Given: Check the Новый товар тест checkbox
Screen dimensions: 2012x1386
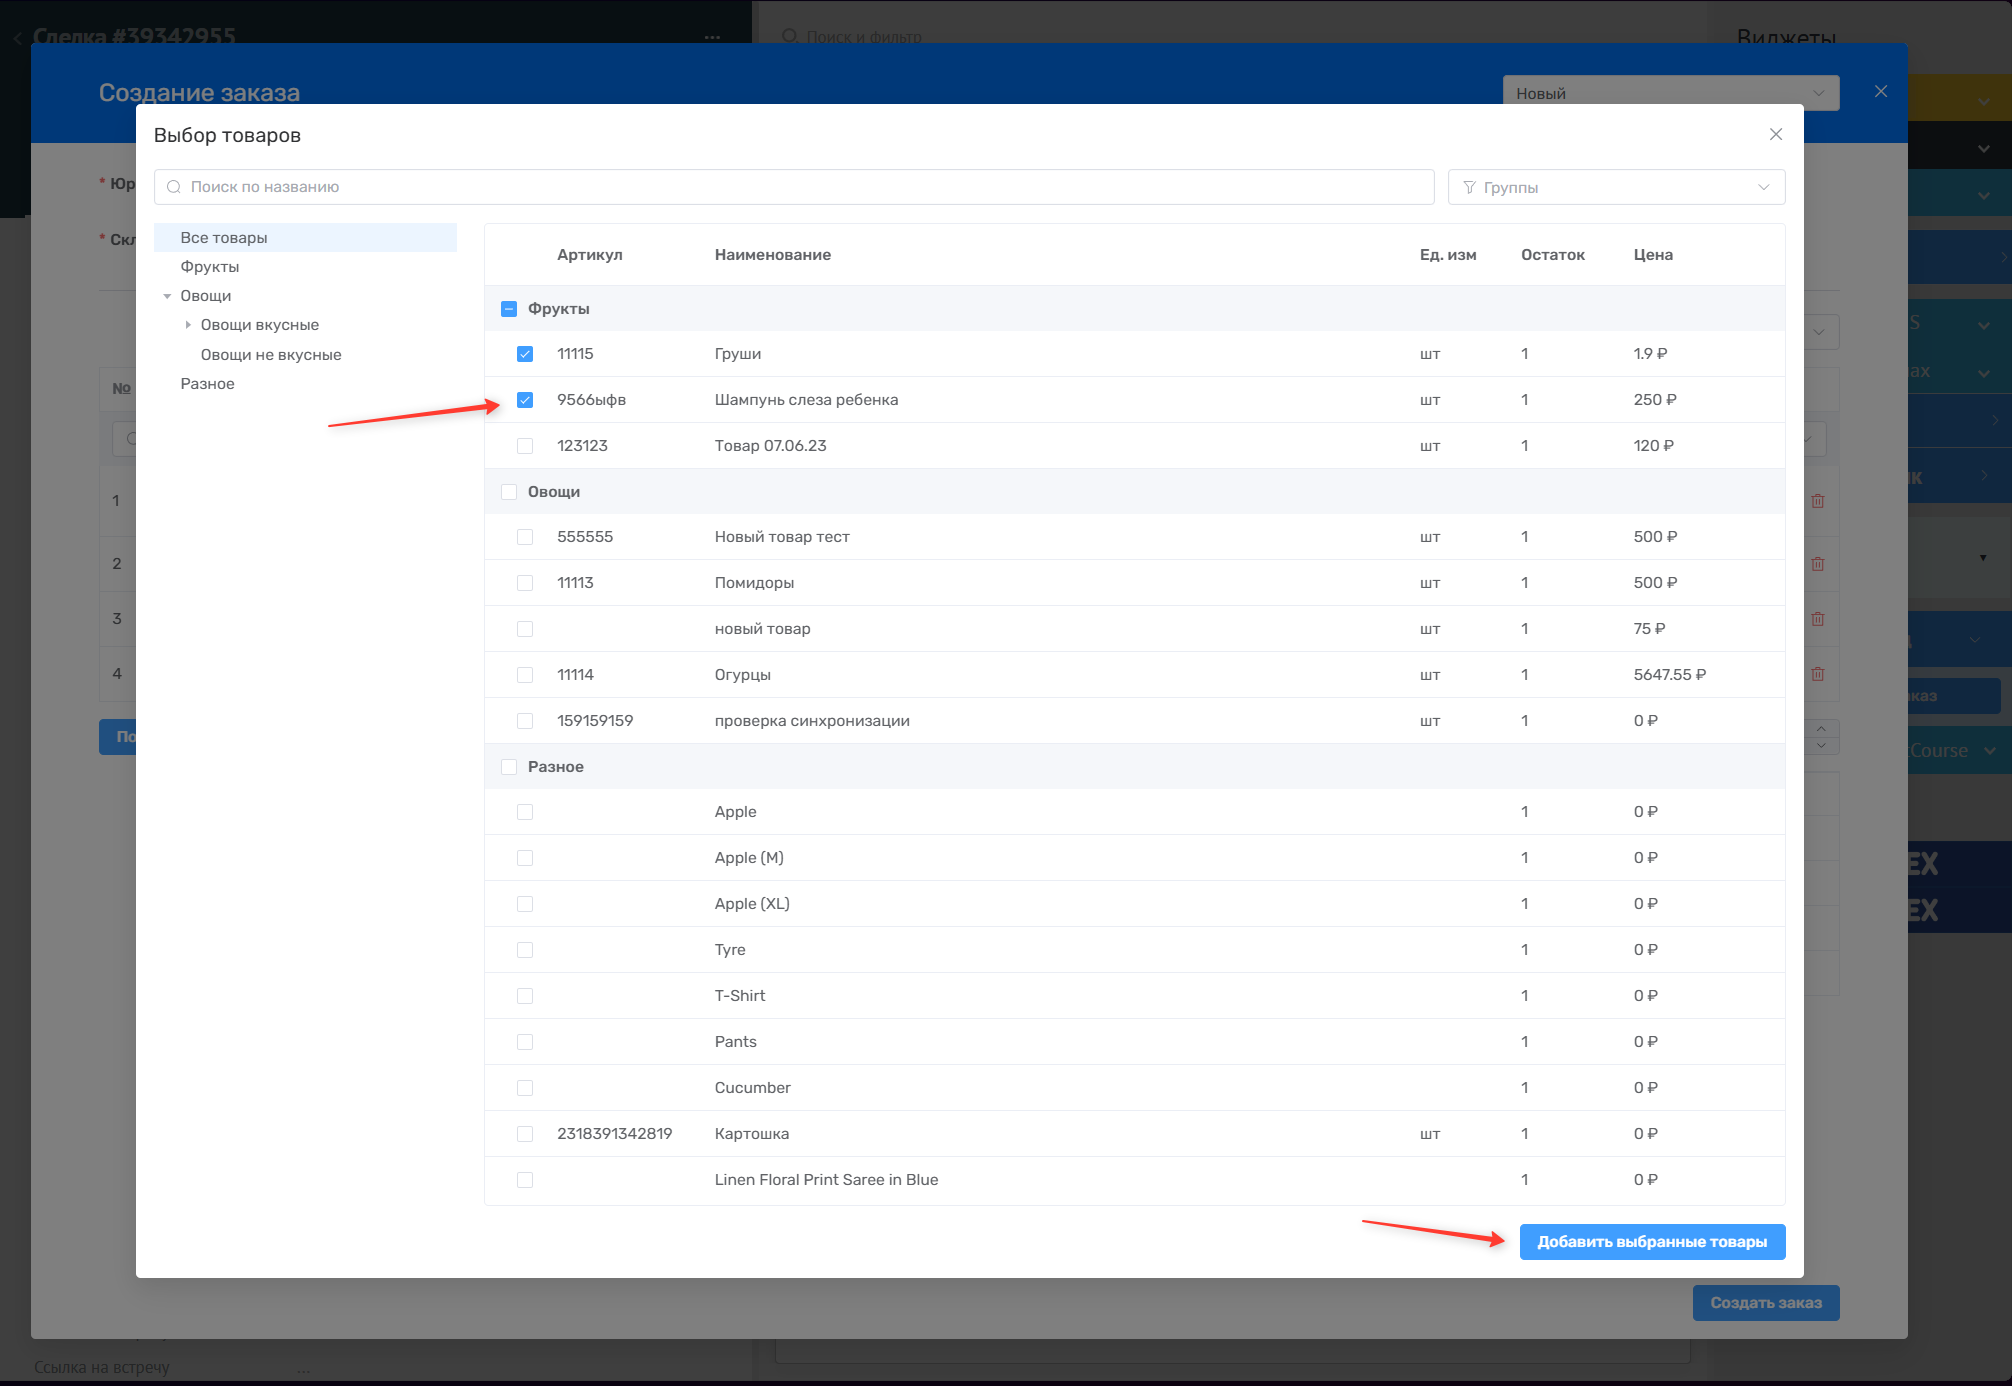Looking at the screenshot, I should (525, 537).
